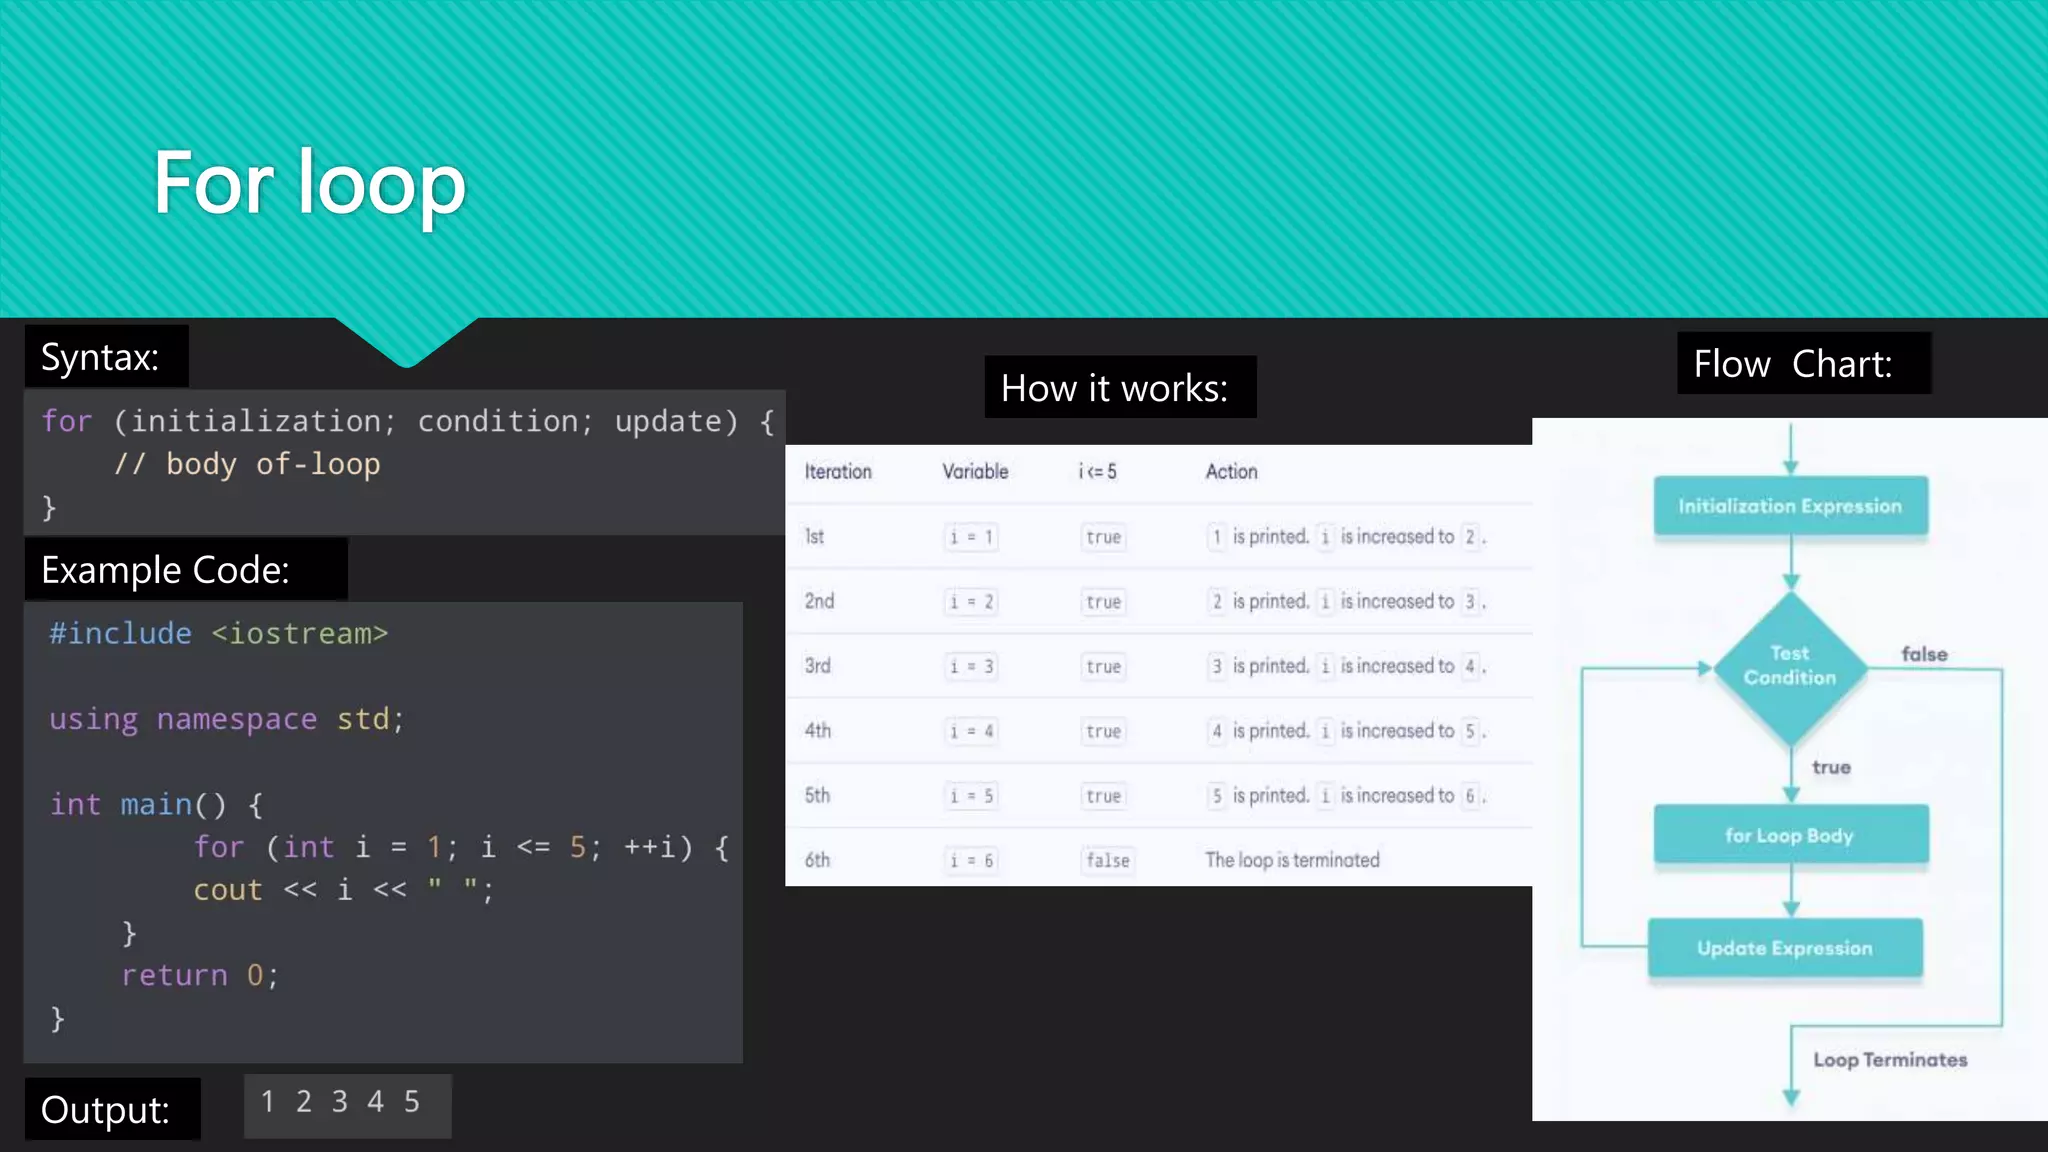Click '4 is printed. i is increased to 5' action
This screenshot has height=1152, width=2048.
1346,731
